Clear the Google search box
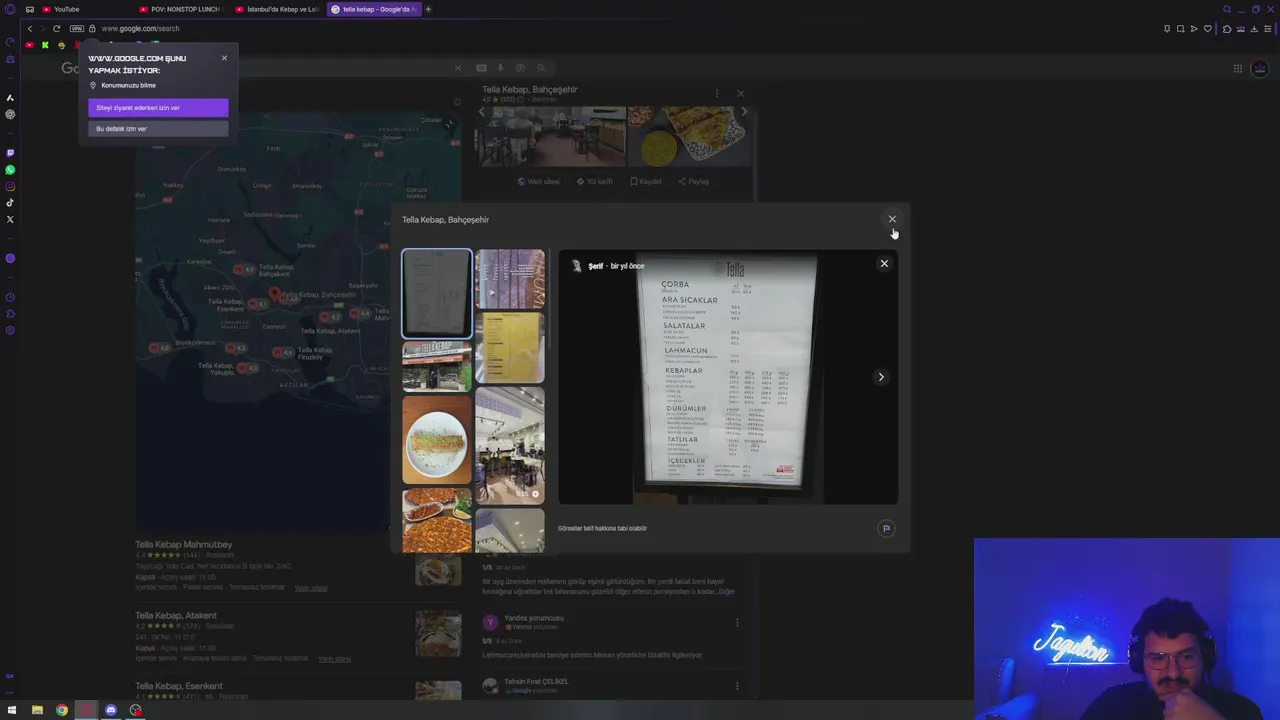 coord(458,68)
